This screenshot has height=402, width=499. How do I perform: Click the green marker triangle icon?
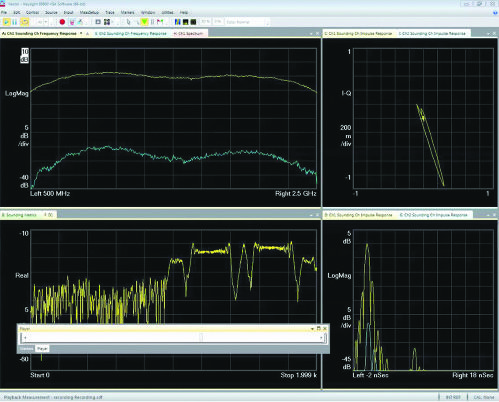(x=144, y=22)
